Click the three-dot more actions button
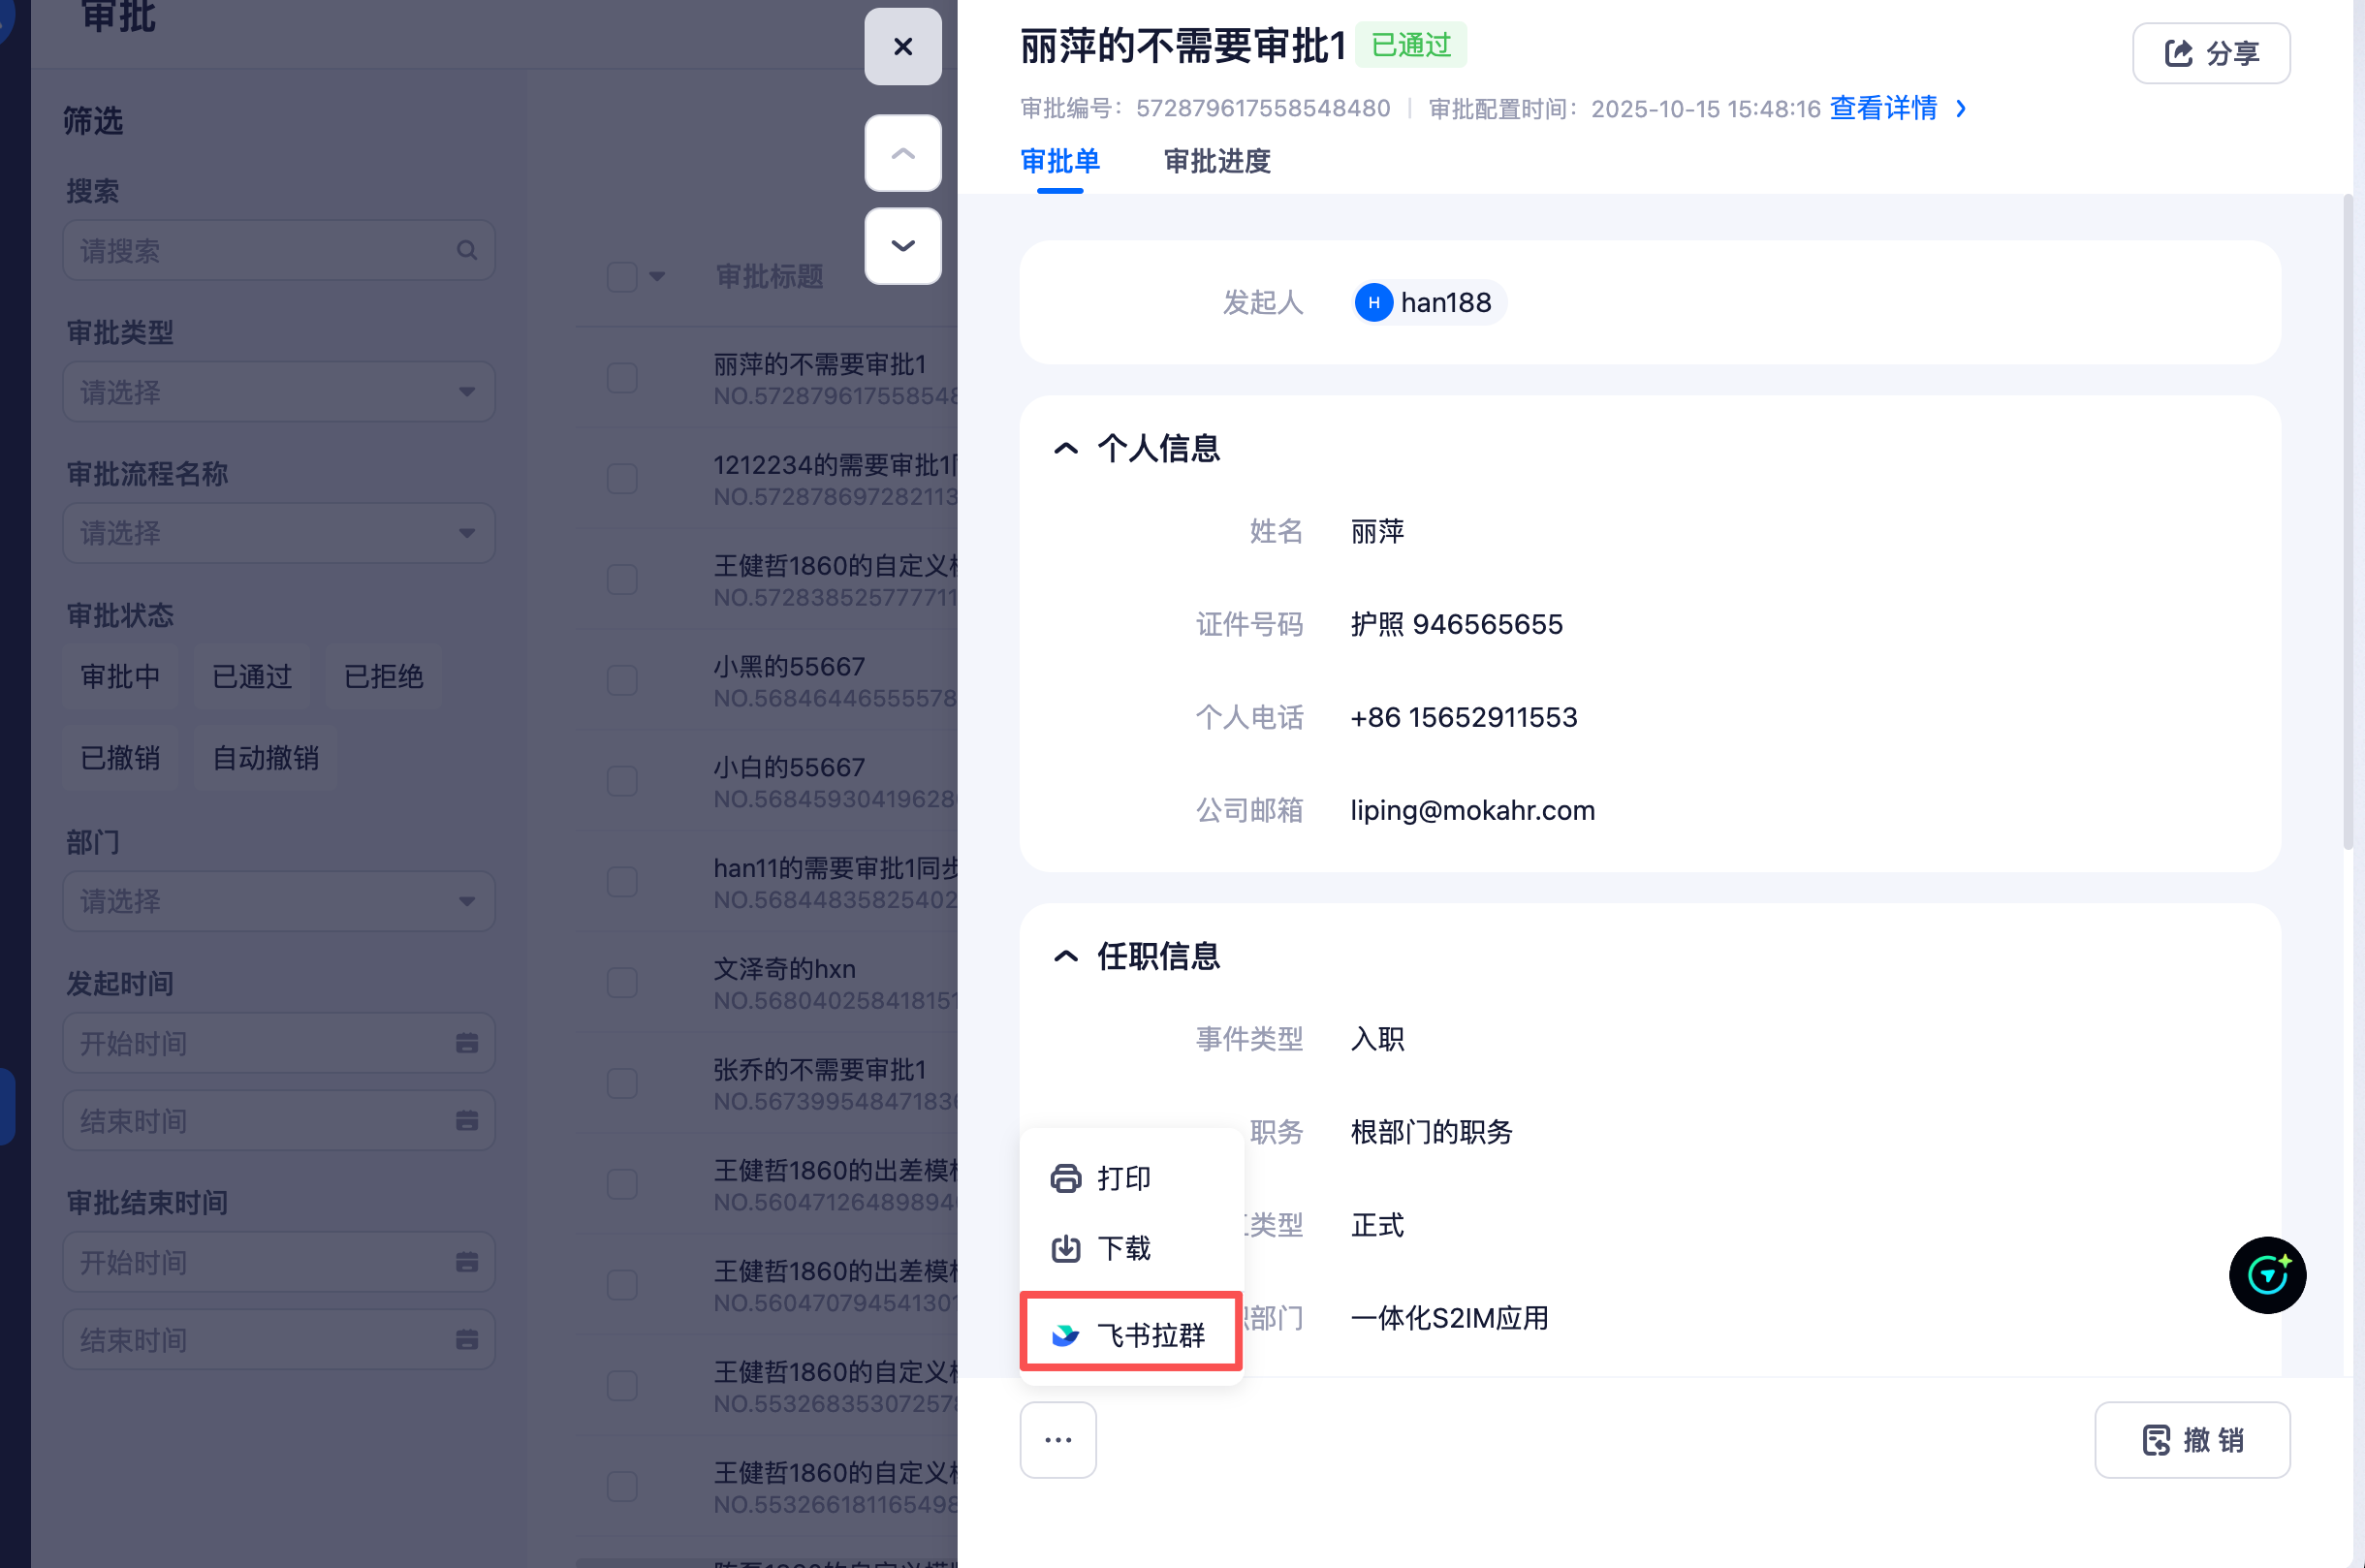Viewport: 2365px width, 1568px height. tap(1058, 1439)
